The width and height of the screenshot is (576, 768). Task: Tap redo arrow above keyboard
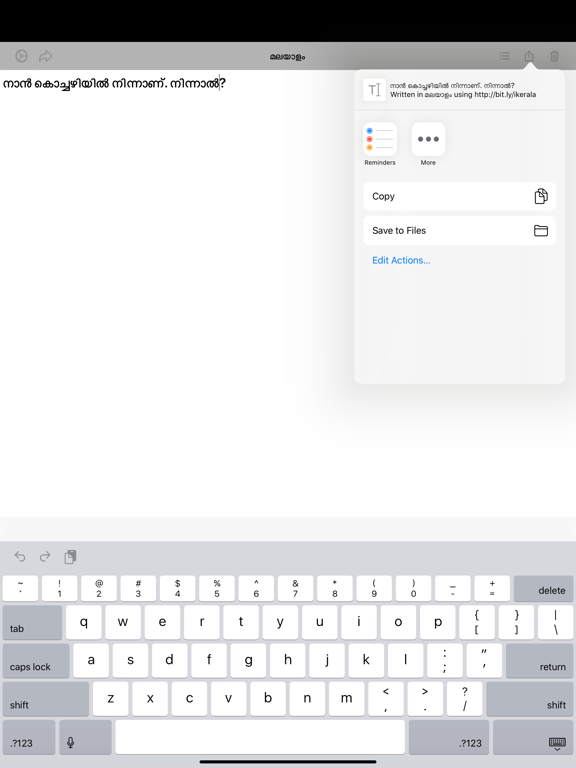pyautogui.click(x=45, y=556)
